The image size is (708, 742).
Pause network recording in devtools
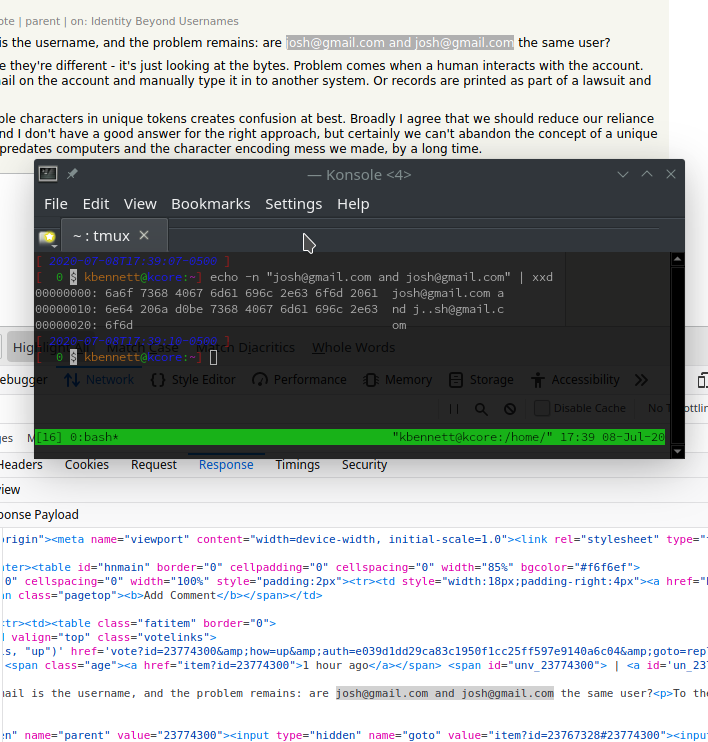[x=454, y=409]
